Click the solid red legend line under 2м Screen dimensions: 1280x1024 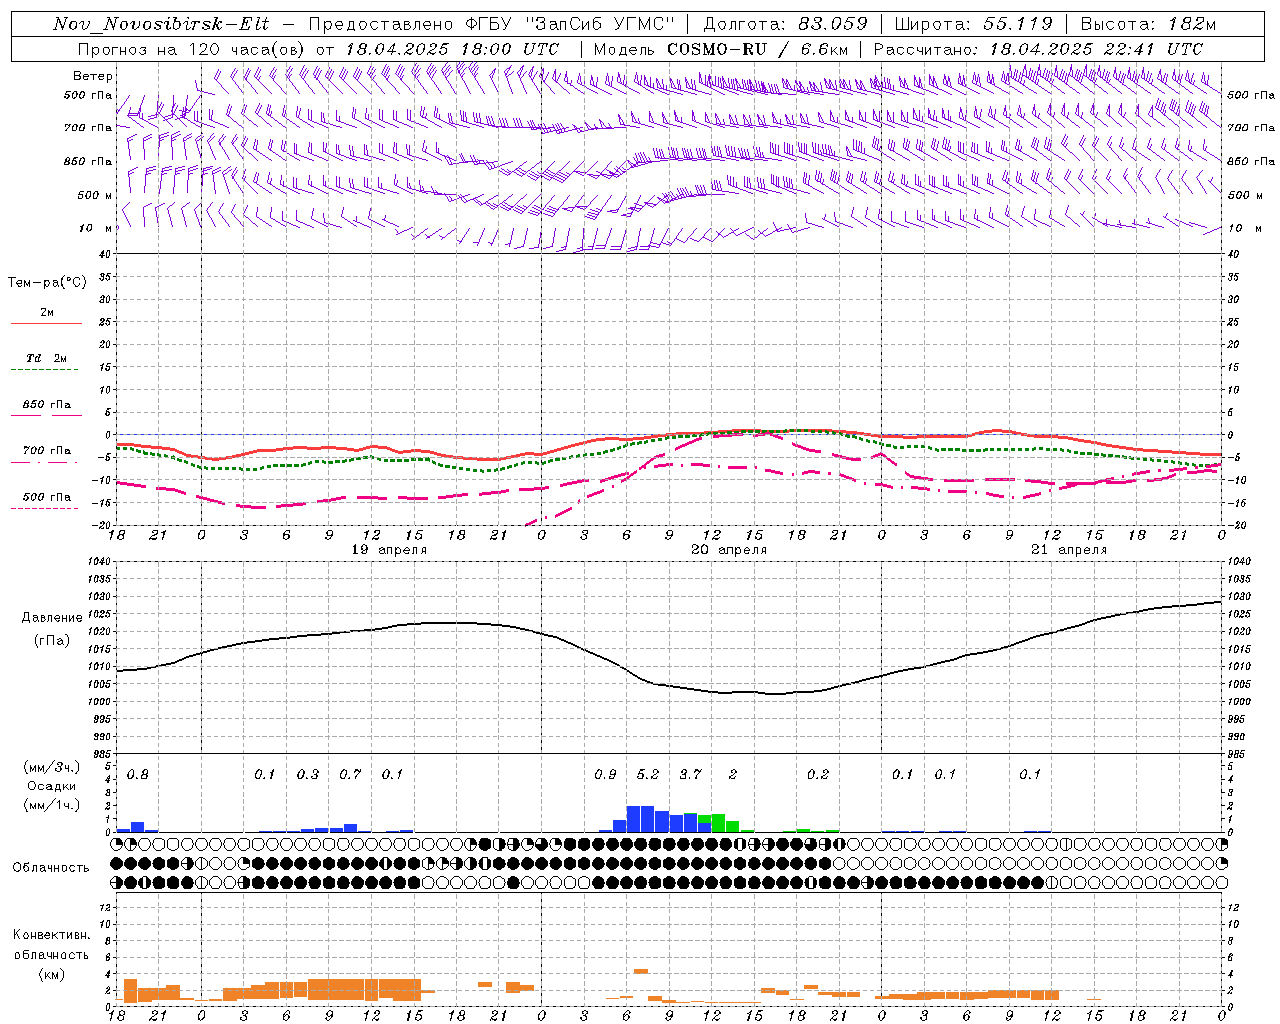tap(46, 324)
